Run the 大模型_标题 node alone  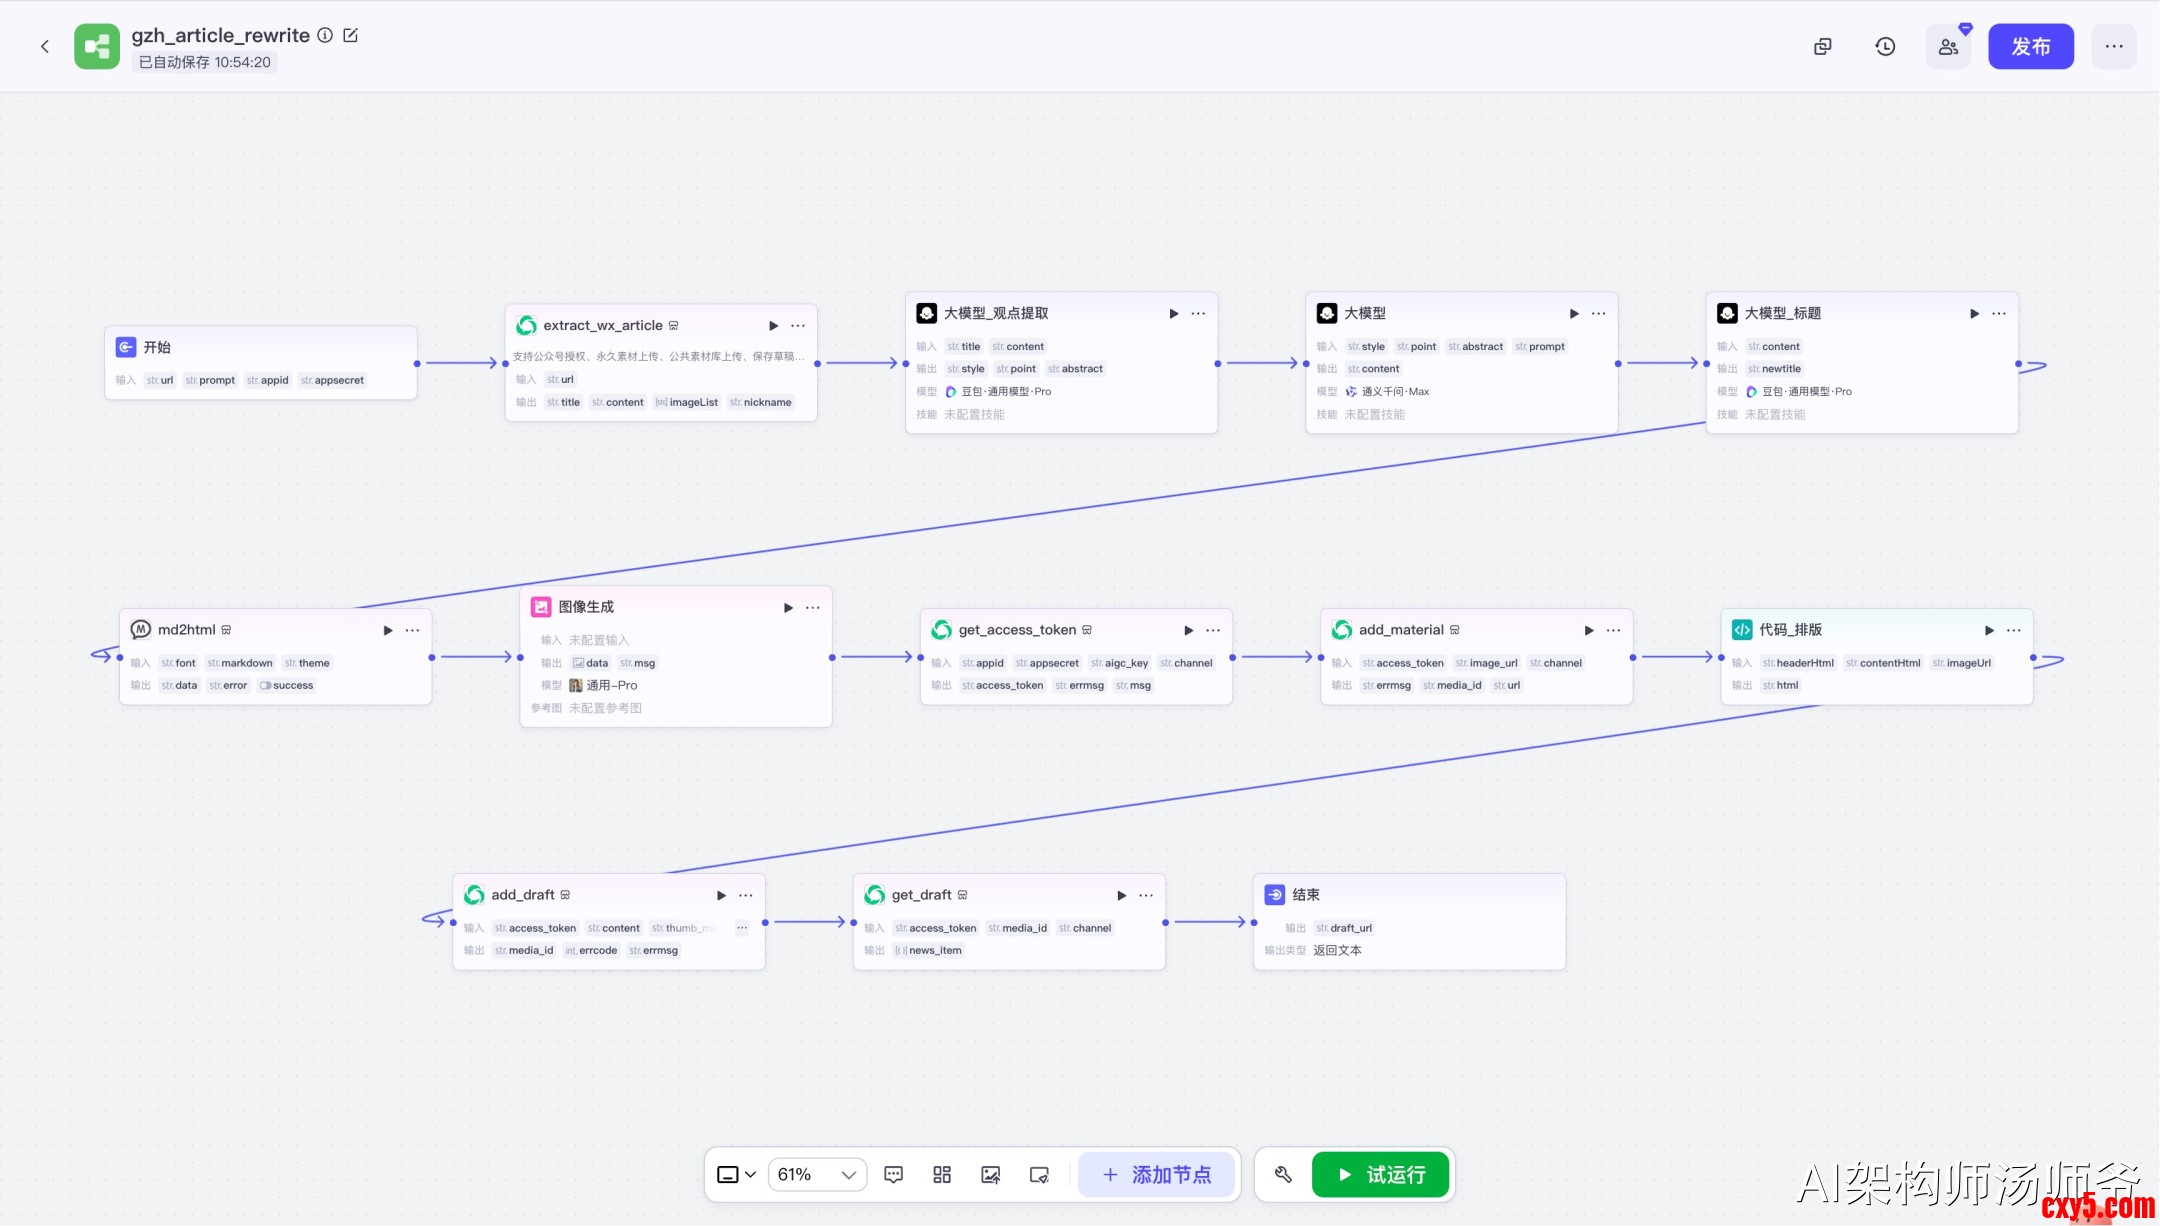point(1974,313)
